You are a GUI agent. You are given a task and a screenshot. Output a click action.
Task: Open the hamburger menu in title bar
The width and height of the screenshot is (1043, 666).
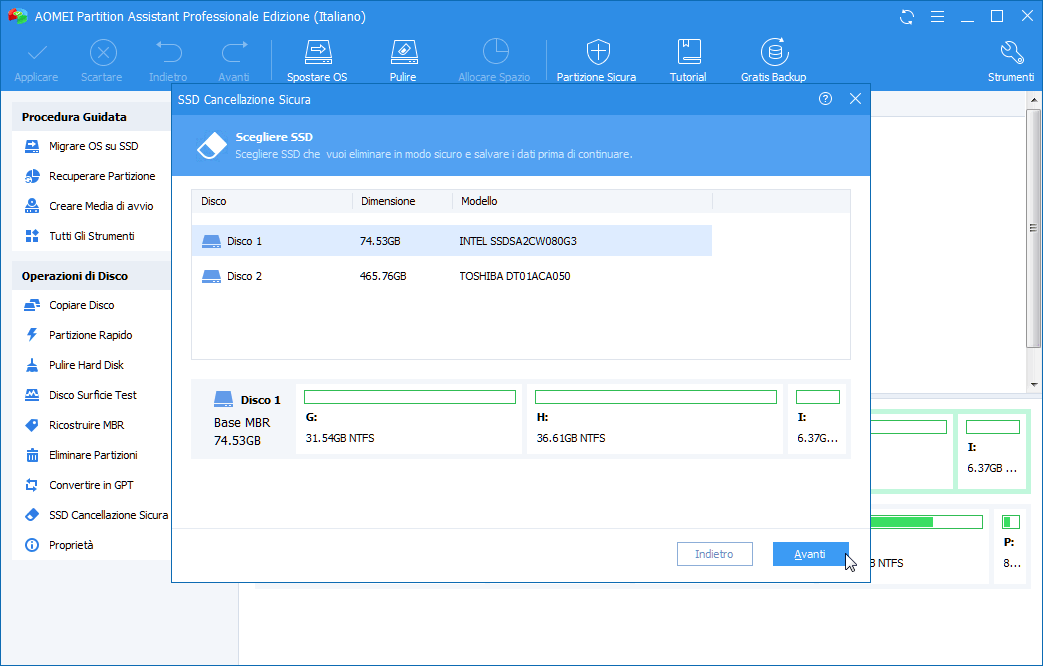tap(937, 17)
